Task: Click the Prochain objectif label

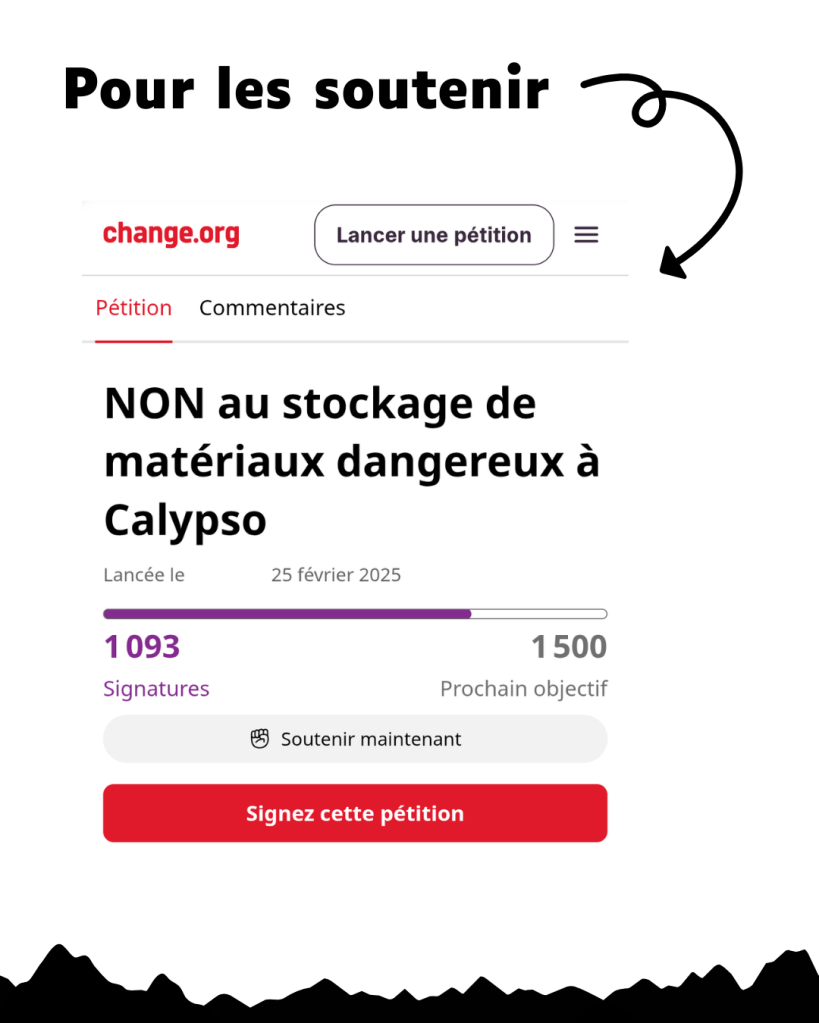Action: [x=524, y=689]
